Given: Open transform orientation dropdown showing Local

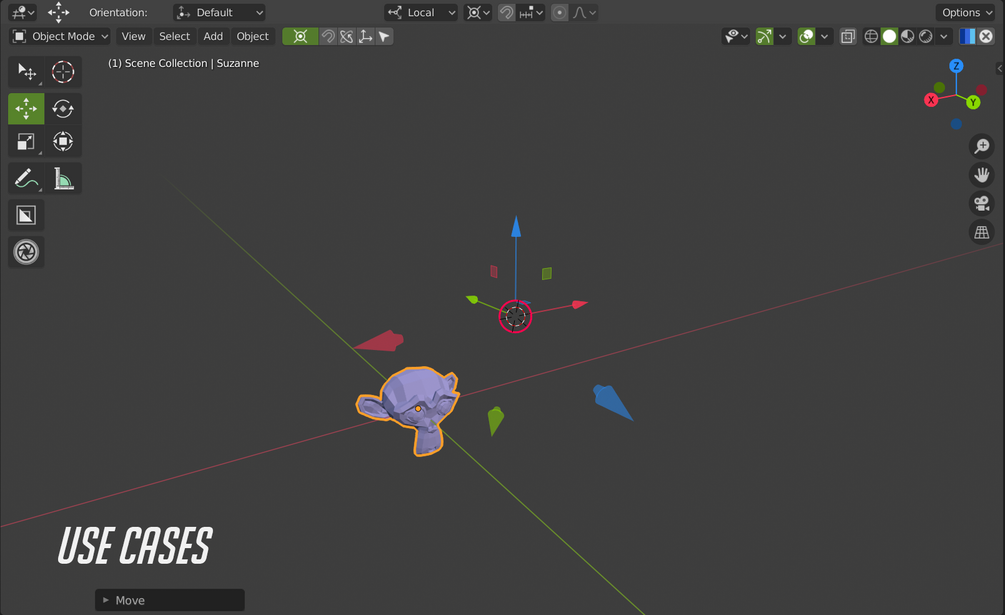Looking at the screenshot, I should [x=421, y=12].
